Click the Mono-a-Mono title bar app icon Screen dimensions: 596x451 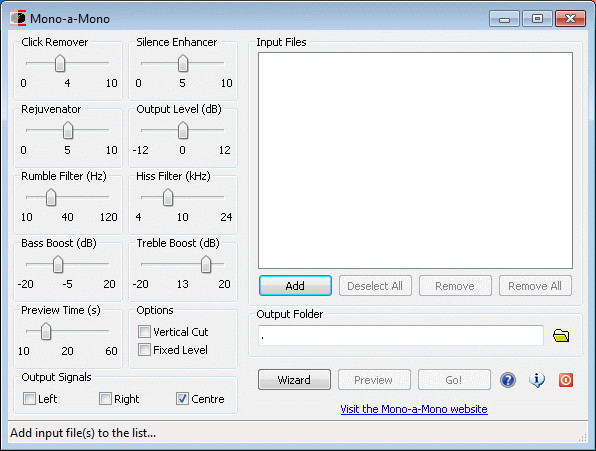pyautogui.click(x=18, y=18)
